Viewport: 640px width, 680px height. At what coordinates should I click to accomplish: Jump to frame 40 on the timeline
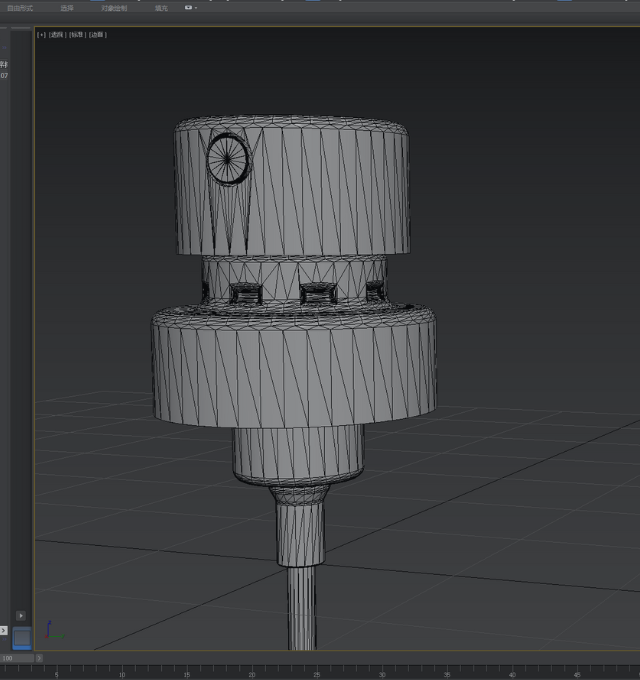pos(512,674)
